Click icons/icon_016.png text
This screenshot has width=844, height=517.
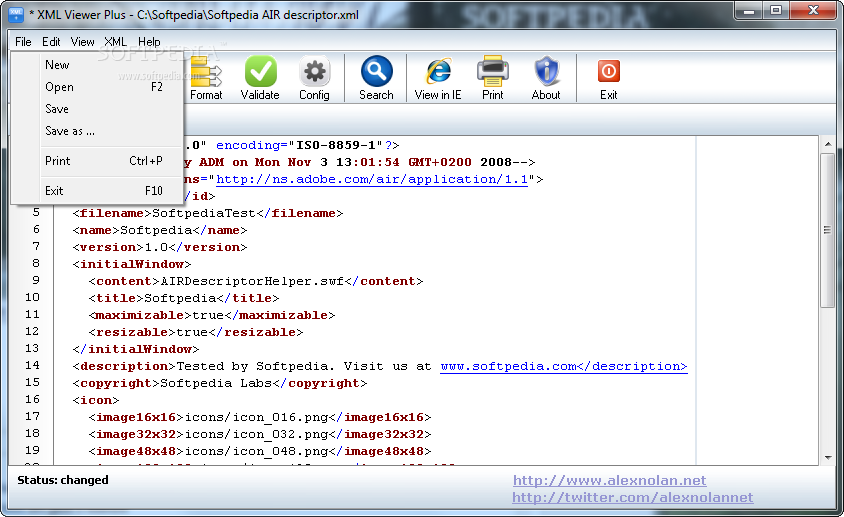coord(256,417)
